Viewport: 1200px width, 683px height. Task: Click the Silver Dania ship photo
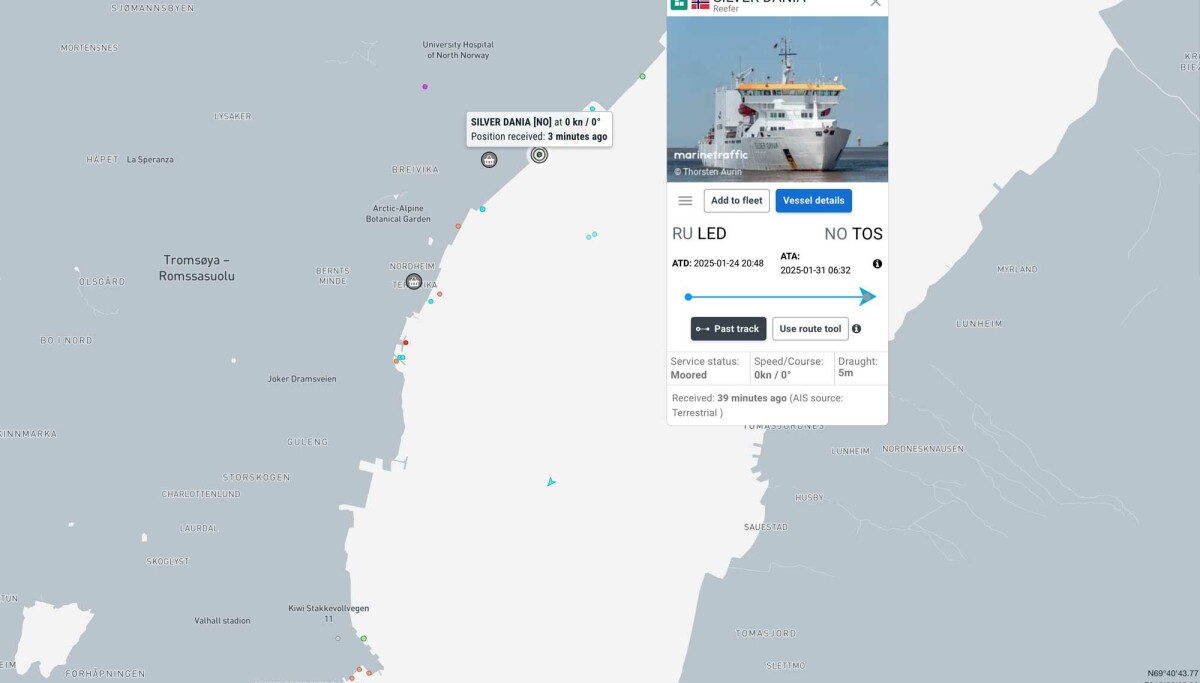click(x=777, y=99)
